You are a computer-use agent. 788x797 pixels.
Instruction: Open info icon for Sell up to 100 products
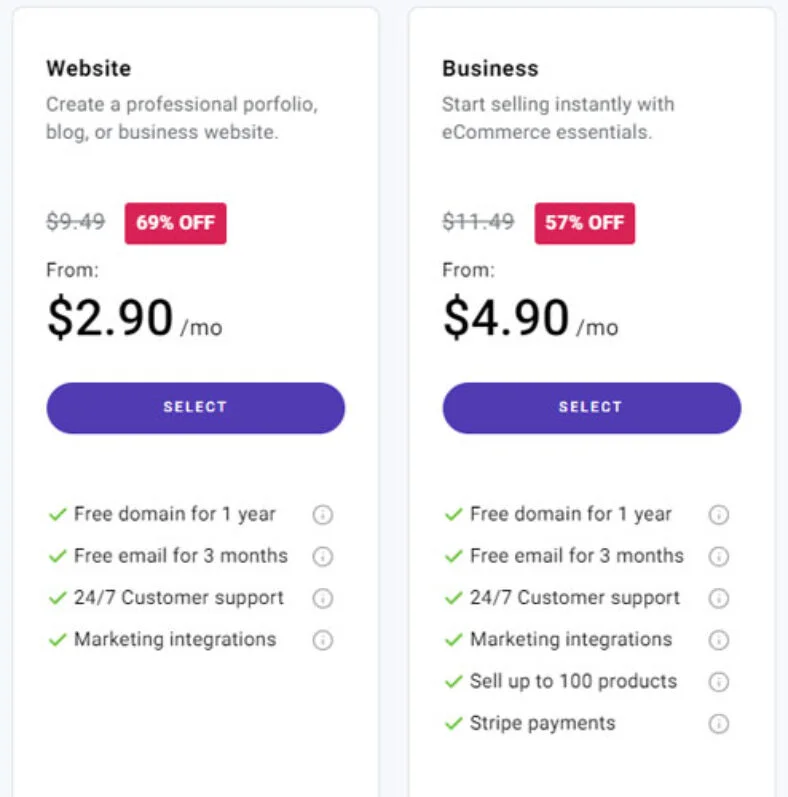718,682
